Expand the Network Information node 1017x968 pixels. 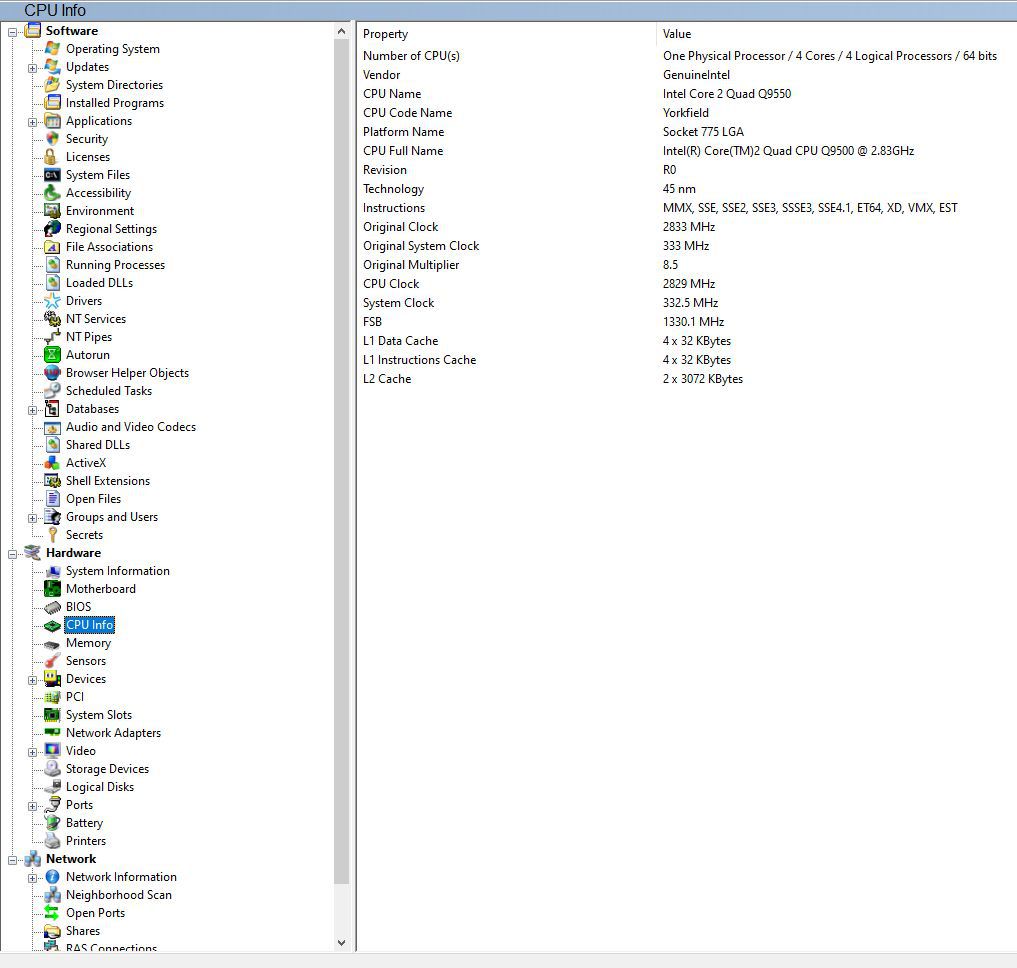(32, 878)
